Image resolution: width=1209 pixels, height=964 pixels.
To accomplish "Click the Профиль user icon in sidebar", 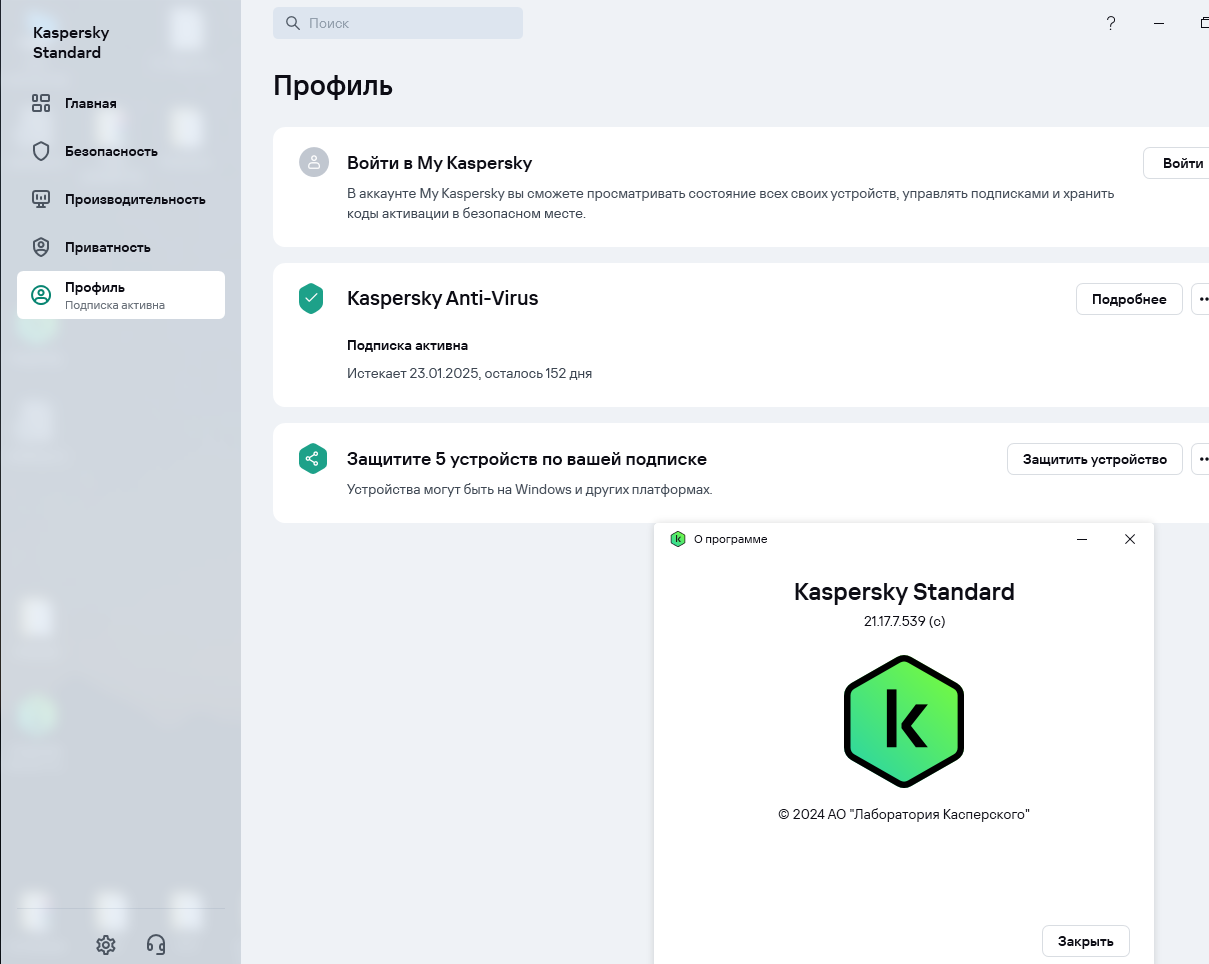I will 41,295.
